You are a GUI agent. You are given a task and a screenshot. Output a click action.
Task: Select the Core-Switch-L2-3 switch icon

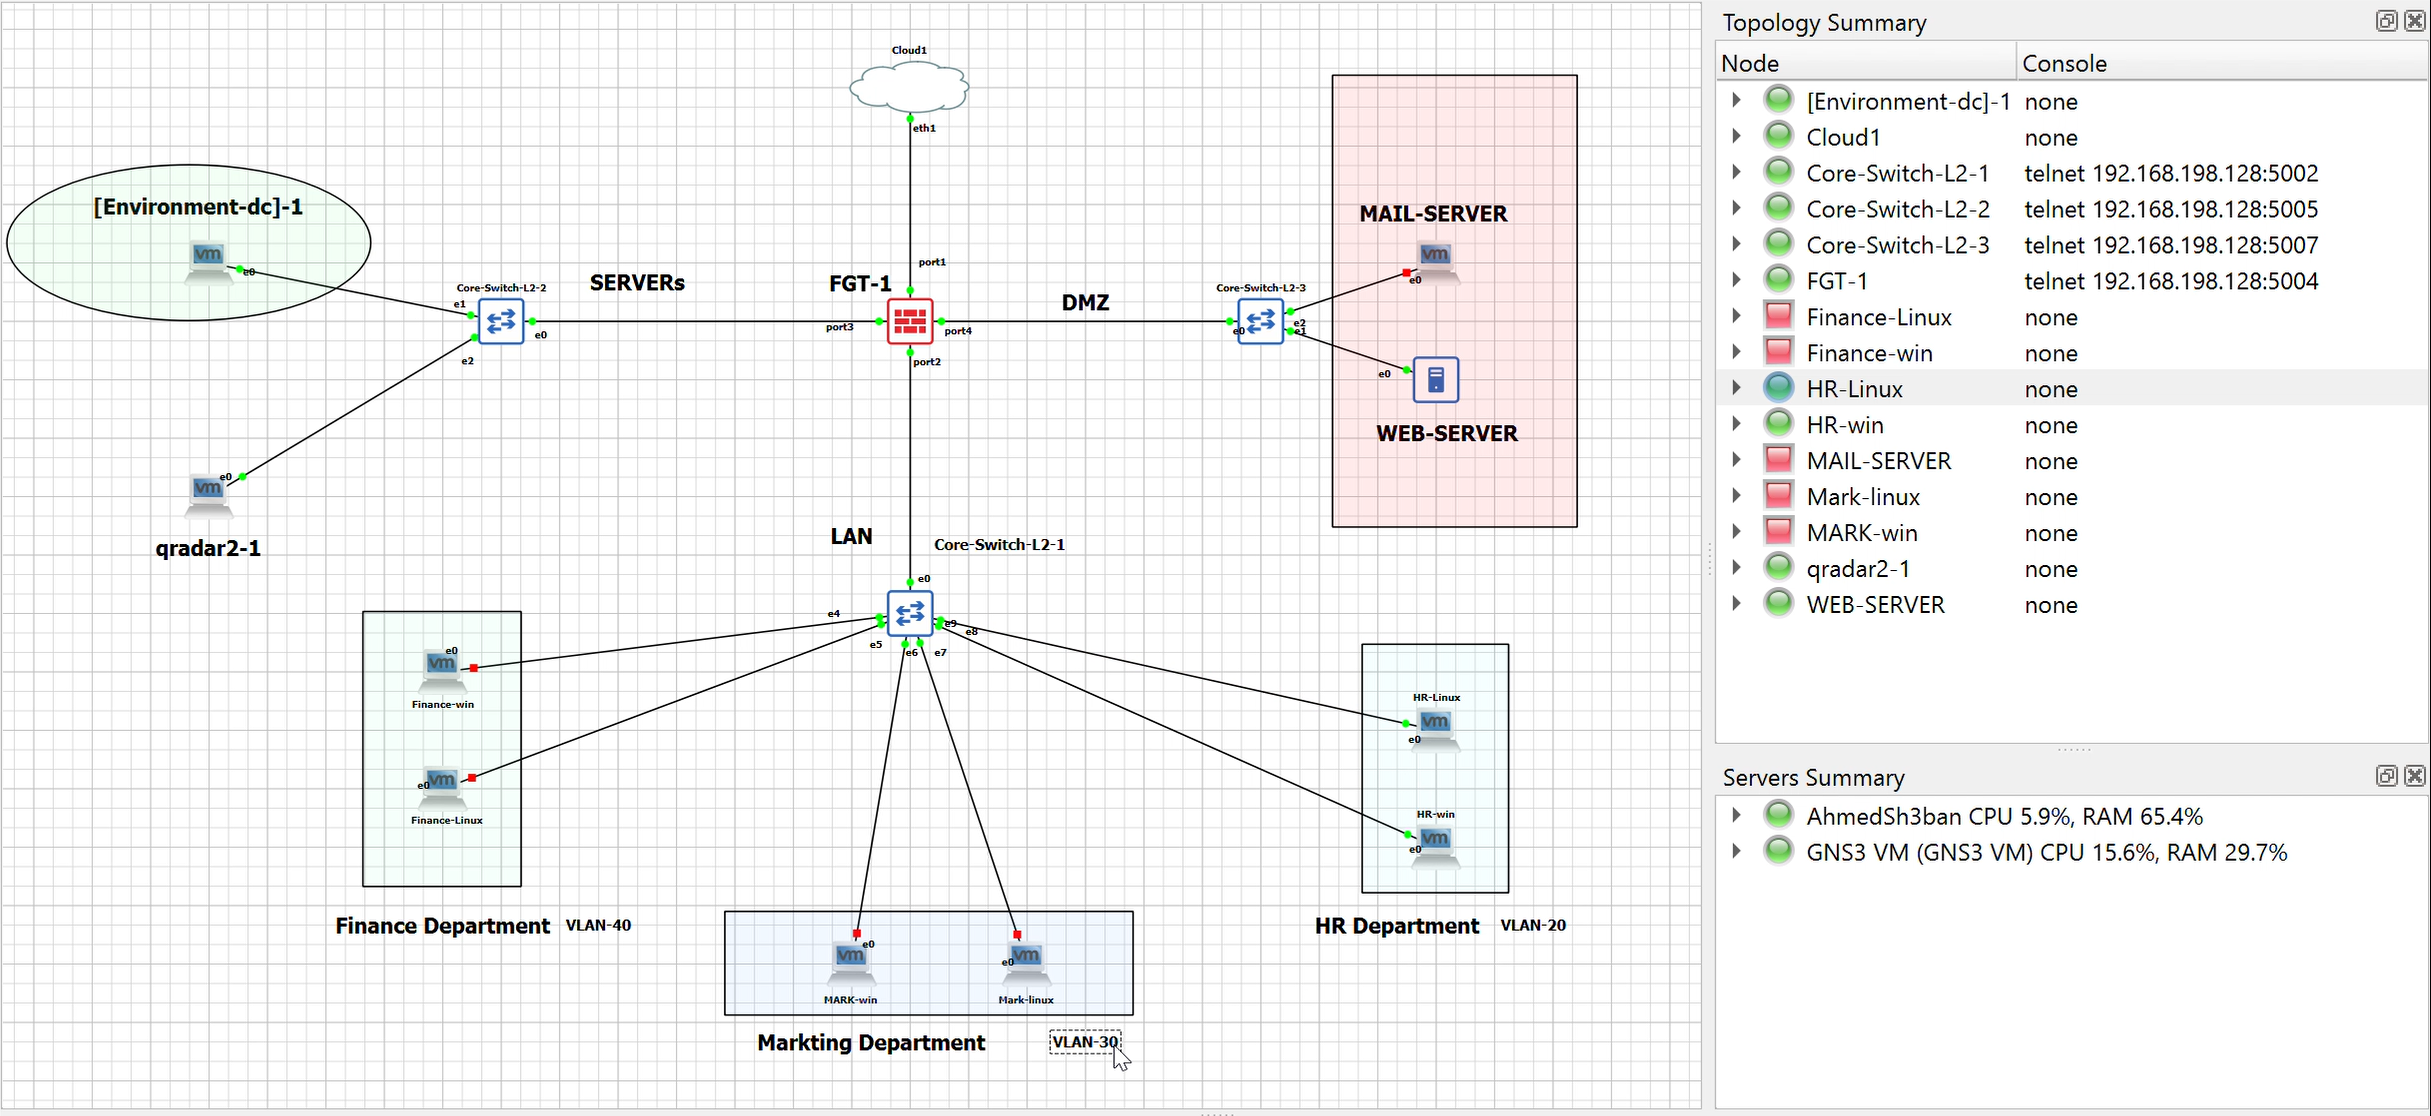tap(1261, 321)
